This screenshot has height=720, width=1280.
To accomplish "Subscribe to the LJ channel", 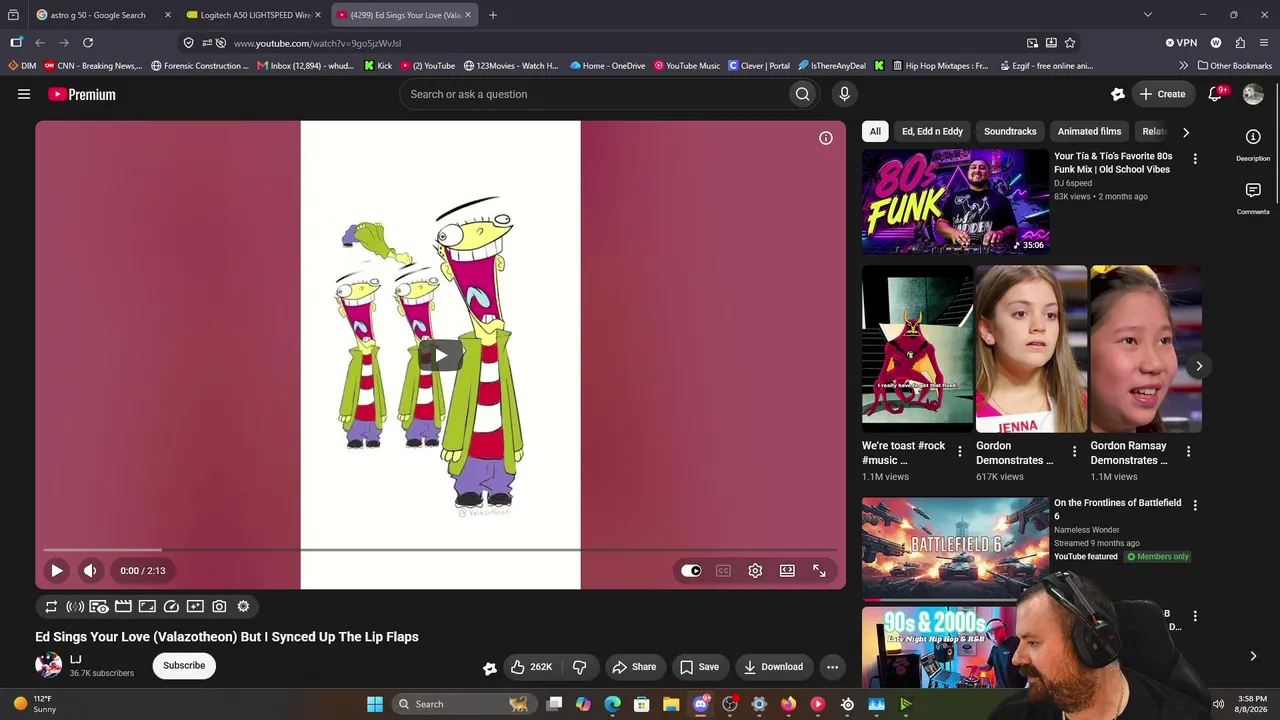I will (184, 666).
